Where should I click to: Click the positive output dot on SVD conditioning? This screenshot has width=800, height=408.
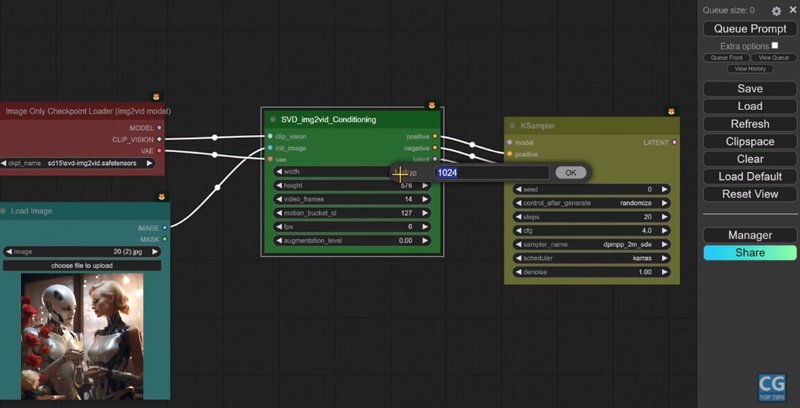coord(435,136)
